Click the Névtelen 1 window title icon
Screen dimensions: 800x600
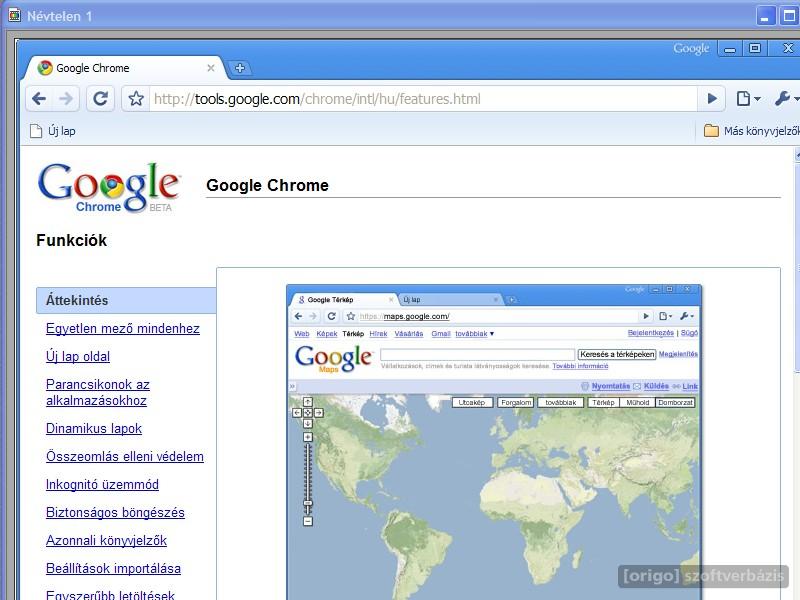pos(14,16)
